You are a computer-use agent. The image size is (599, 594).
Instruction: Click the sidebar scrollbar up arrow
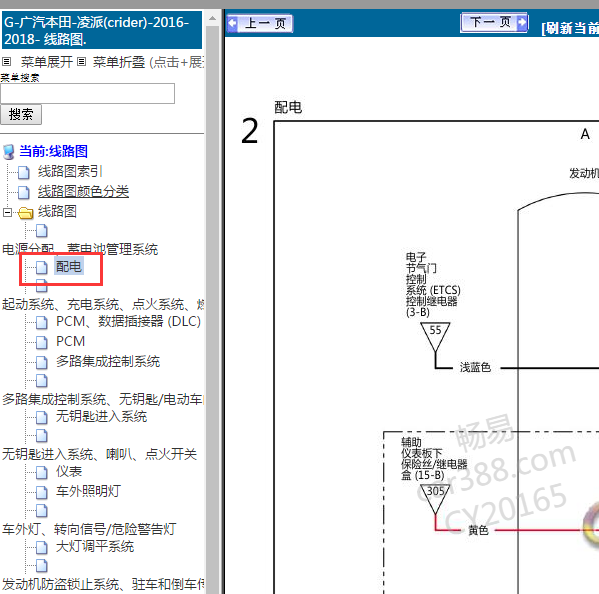[212, 18]
